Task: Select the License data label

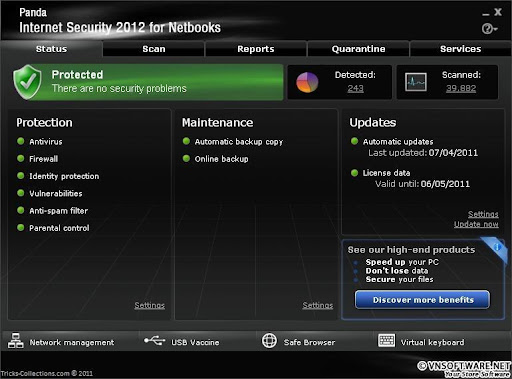Action: pyautogui.click(x=386, y=173)
